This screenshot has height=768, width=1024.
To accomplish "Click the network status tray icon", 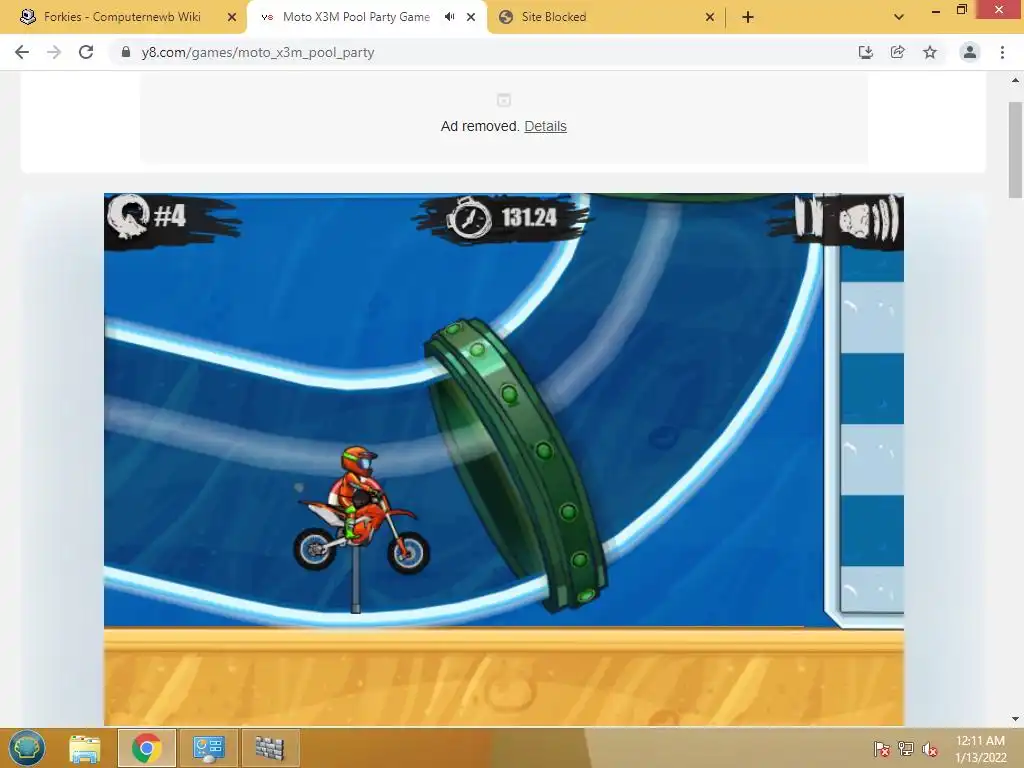I will tap(906, 749).
